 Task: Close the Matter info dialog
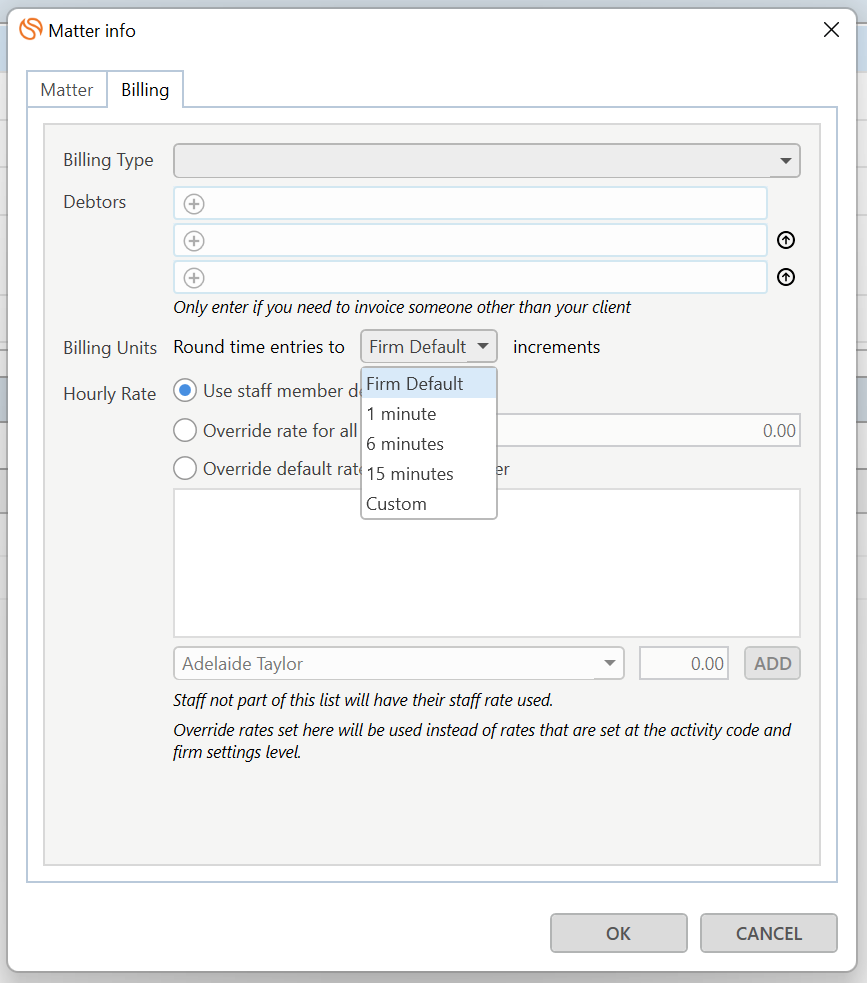830,30
